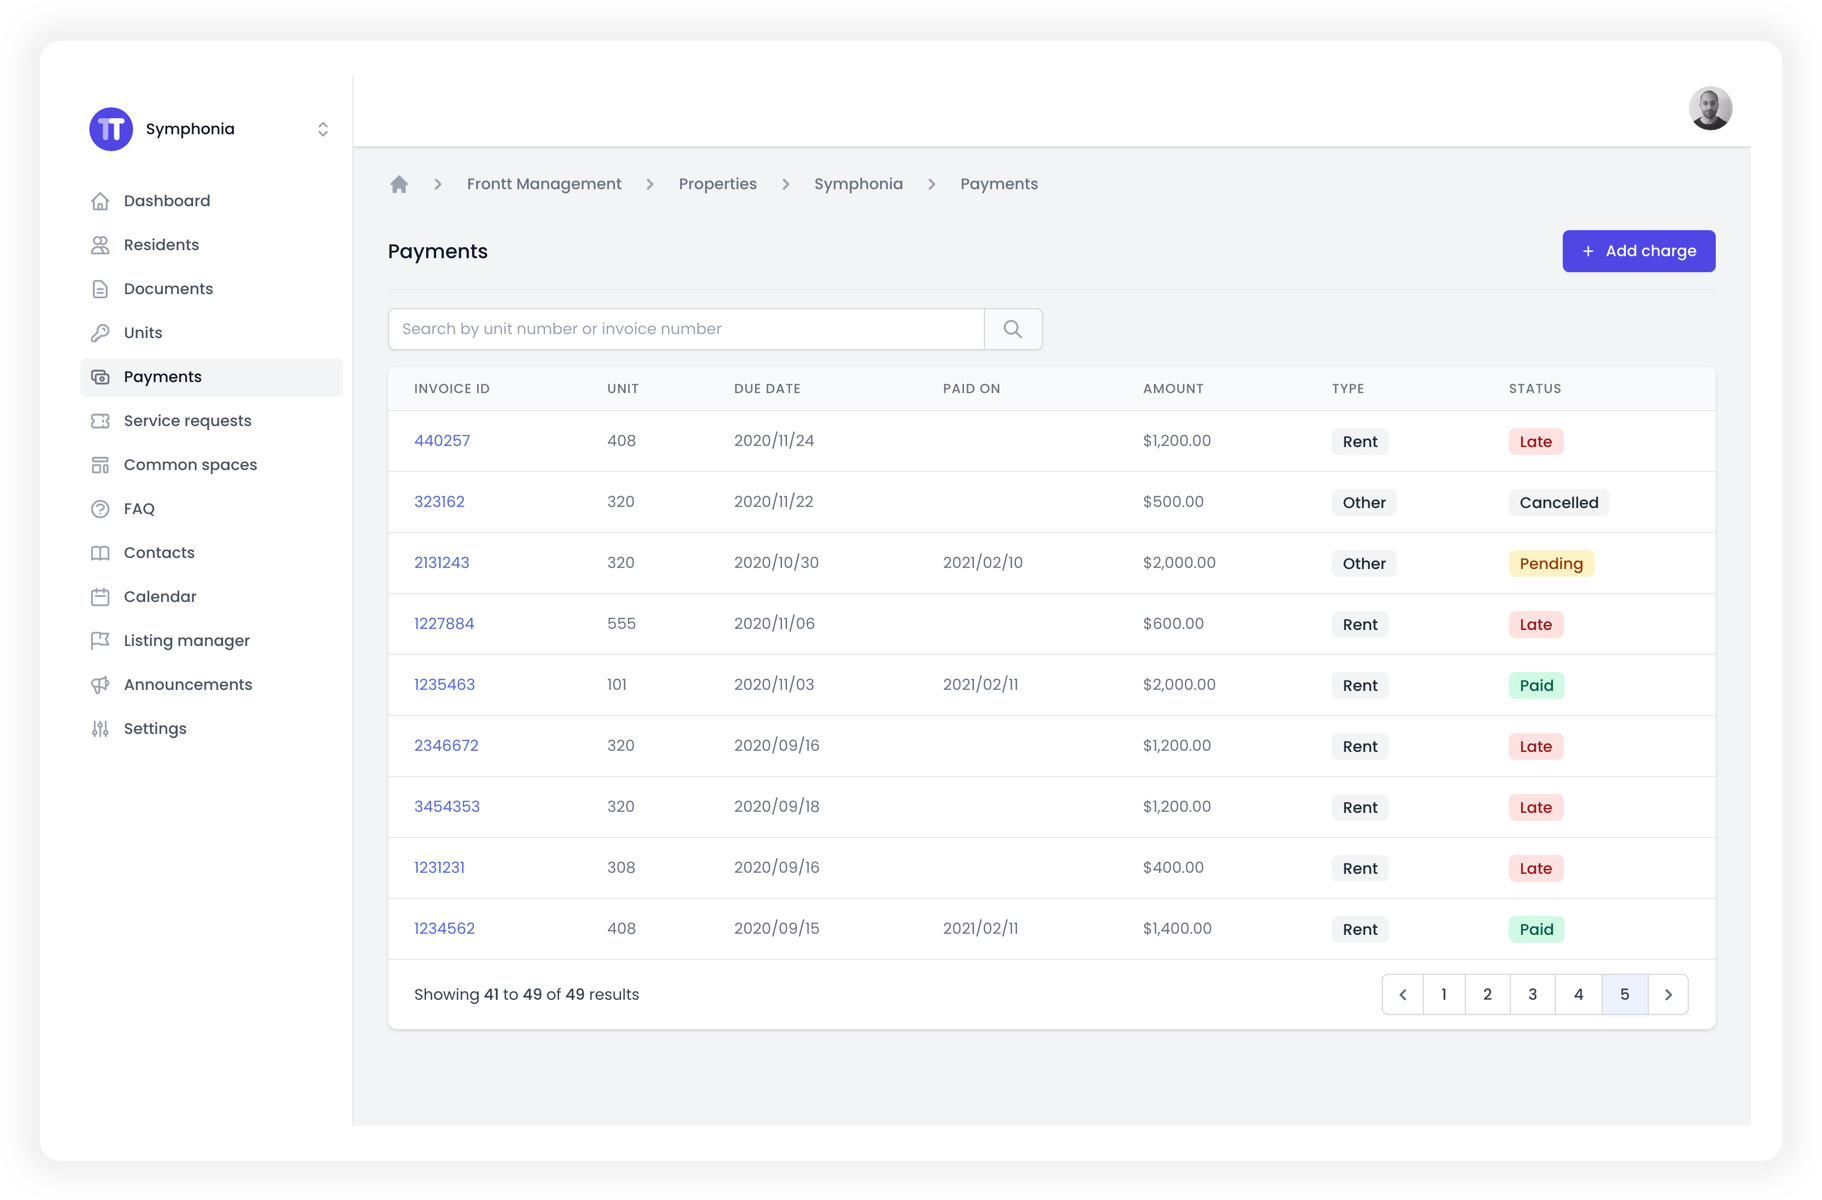Click the search magnifier icon

(x=1013, y=329)
